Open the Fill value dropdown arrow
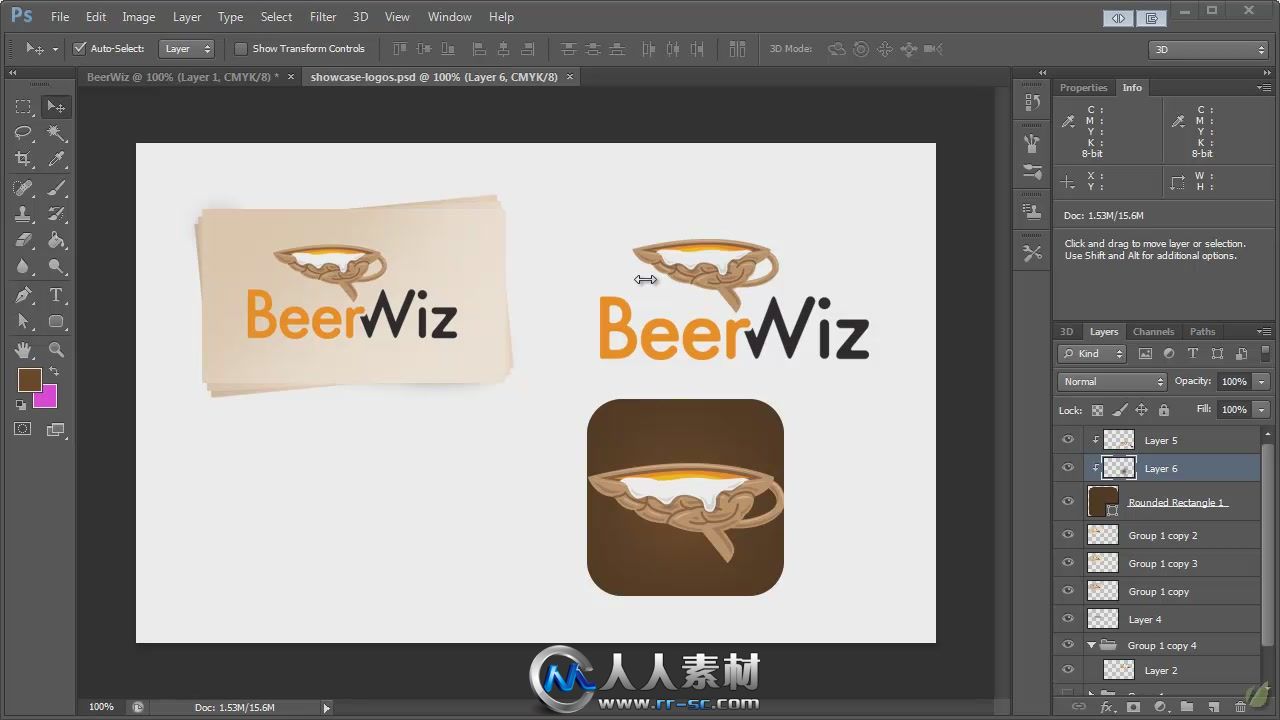1280x720 pixels. coord(1262,409)
